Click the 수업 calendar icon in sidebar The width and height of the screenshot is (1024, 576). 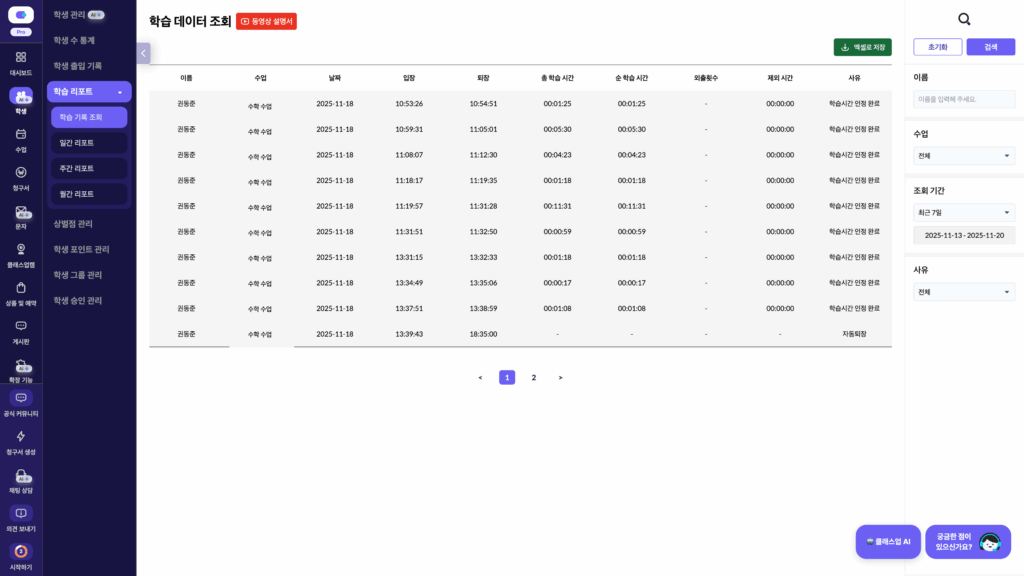21,134
